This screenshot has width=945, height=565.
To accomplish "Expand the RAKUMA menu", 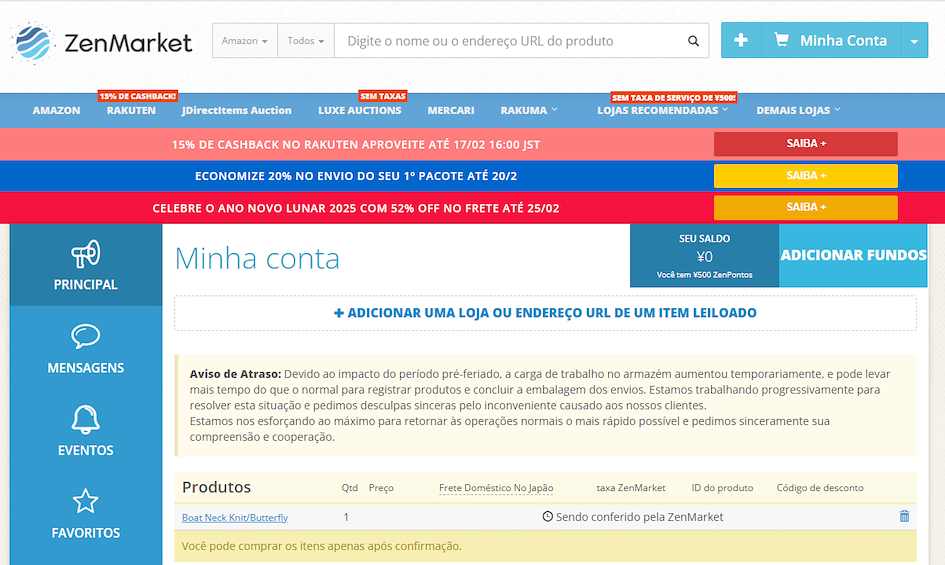I will coord(529,110).
